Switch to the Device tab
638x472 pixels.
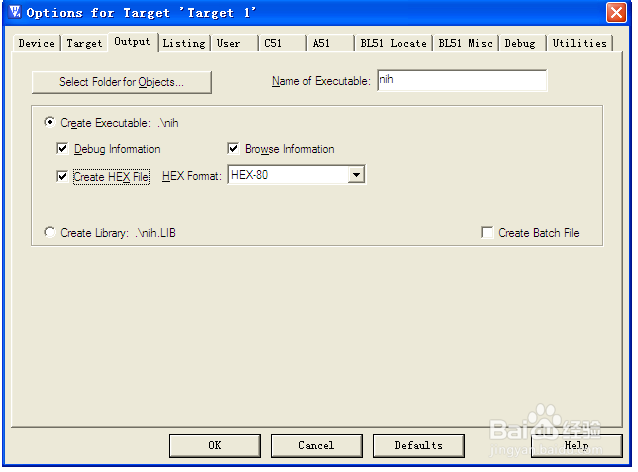coord(37,43)
